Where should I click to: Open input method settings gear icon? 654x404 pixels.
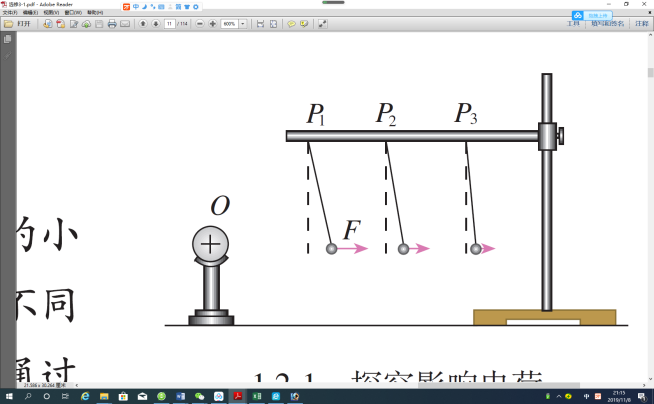pos(196,7)
